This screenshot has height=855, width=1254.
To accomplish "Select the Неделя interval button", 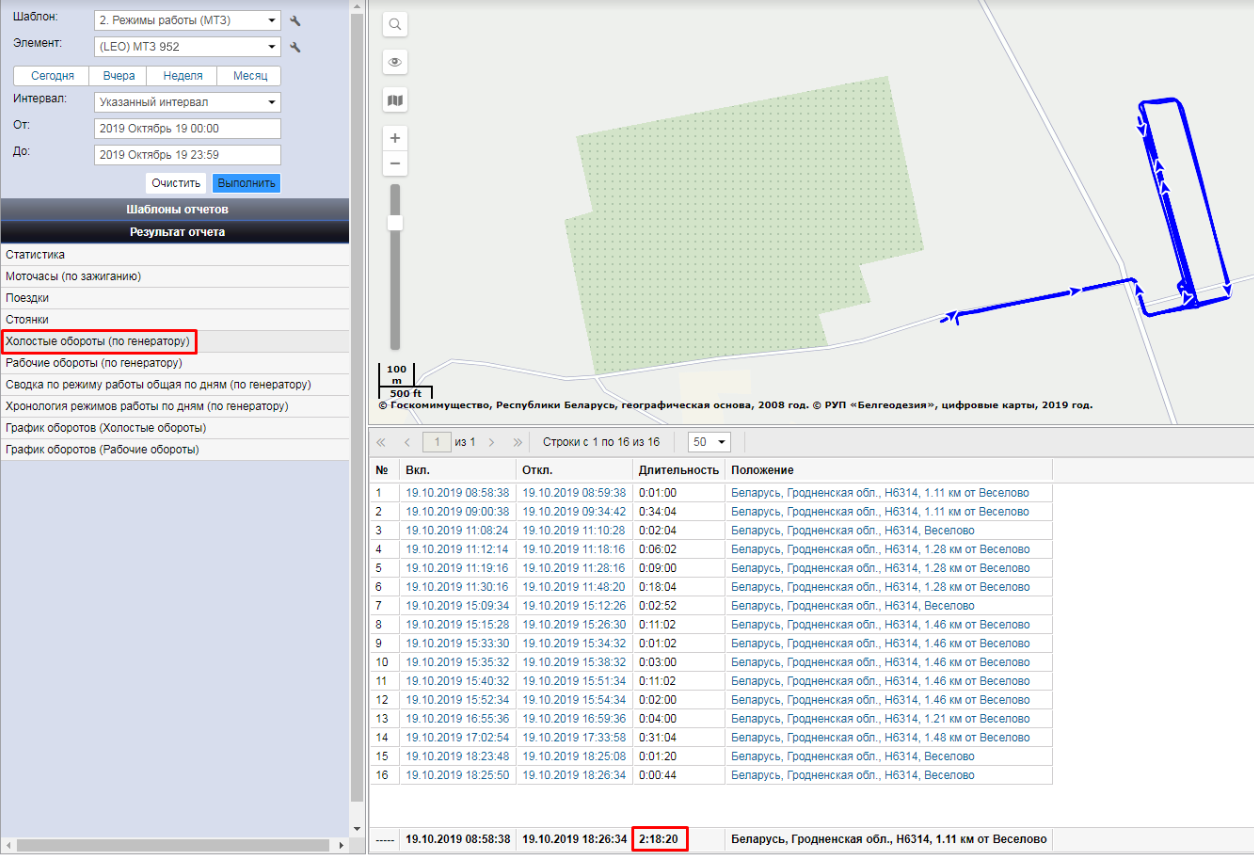I will coord(182,76).
